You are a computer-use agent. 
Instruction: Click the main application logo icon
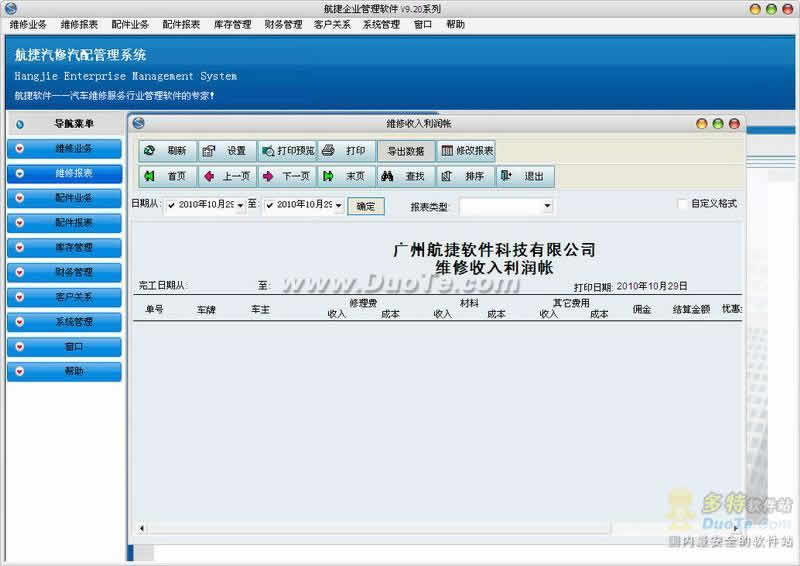(11, 8)
